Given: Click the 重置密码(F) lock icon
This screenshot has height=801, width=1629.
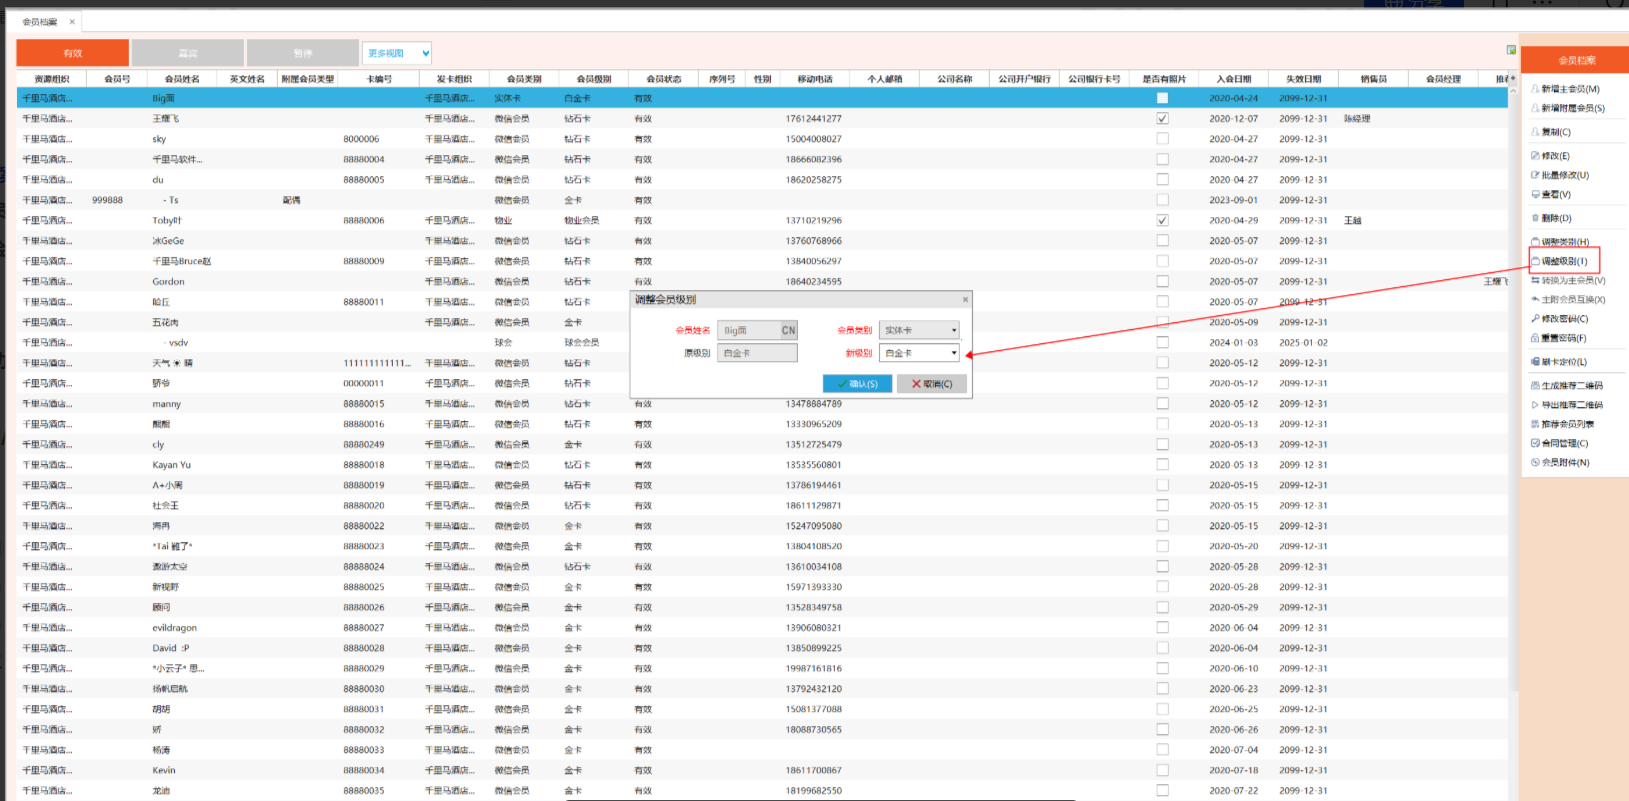Looking at the screenshot, I should [x=1535, y=338].
